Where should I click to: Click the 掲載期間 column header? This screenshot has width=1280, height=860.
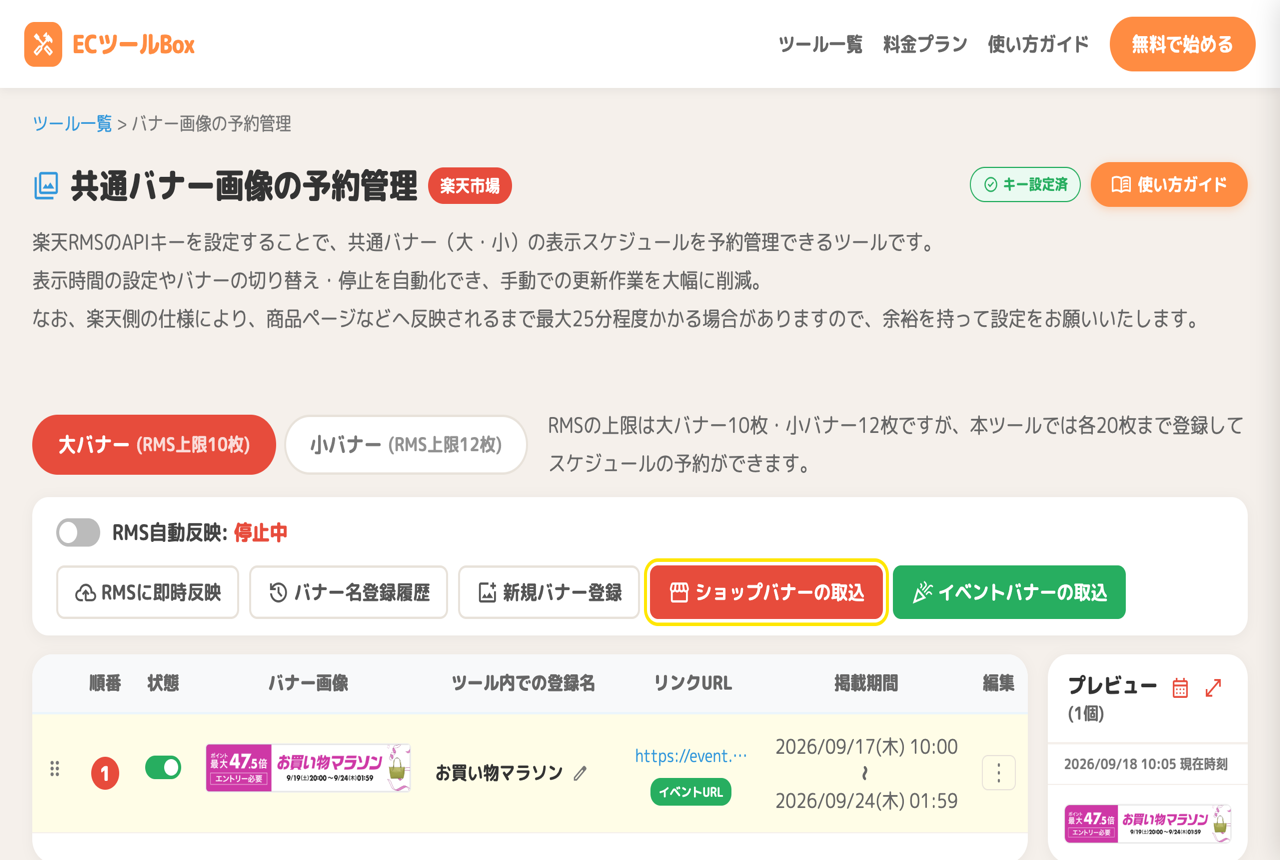tap(866, 684)
